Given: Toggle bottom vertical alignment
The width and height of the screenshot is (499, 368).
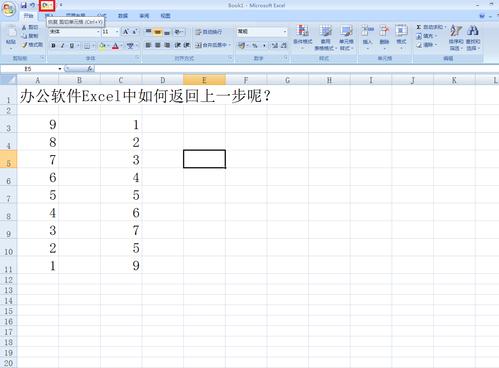Looking at the screenshot, I should click(x=167, y=32).
